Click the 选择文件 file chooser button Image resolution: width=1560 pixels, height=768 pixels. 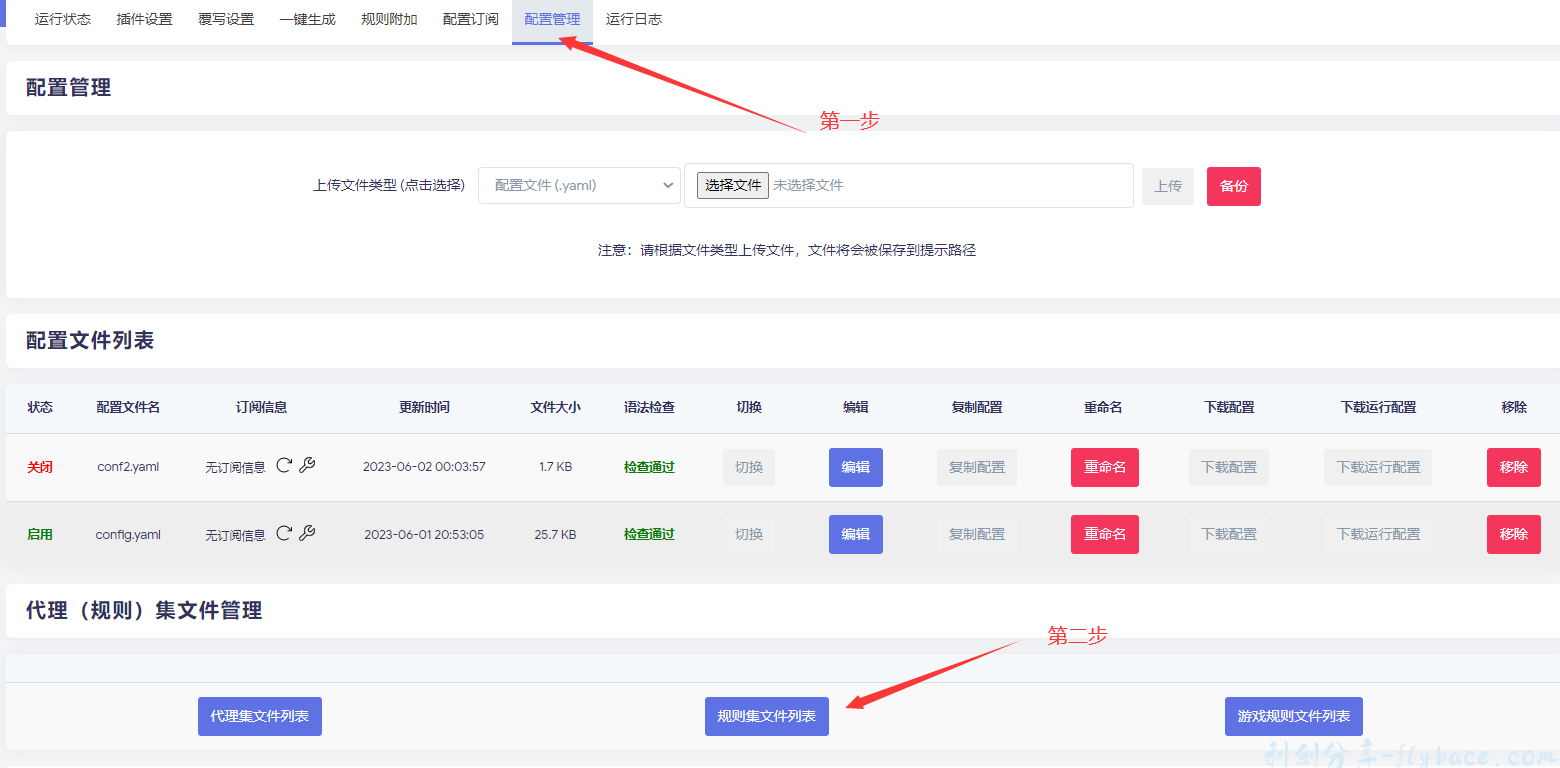[732, 185]
